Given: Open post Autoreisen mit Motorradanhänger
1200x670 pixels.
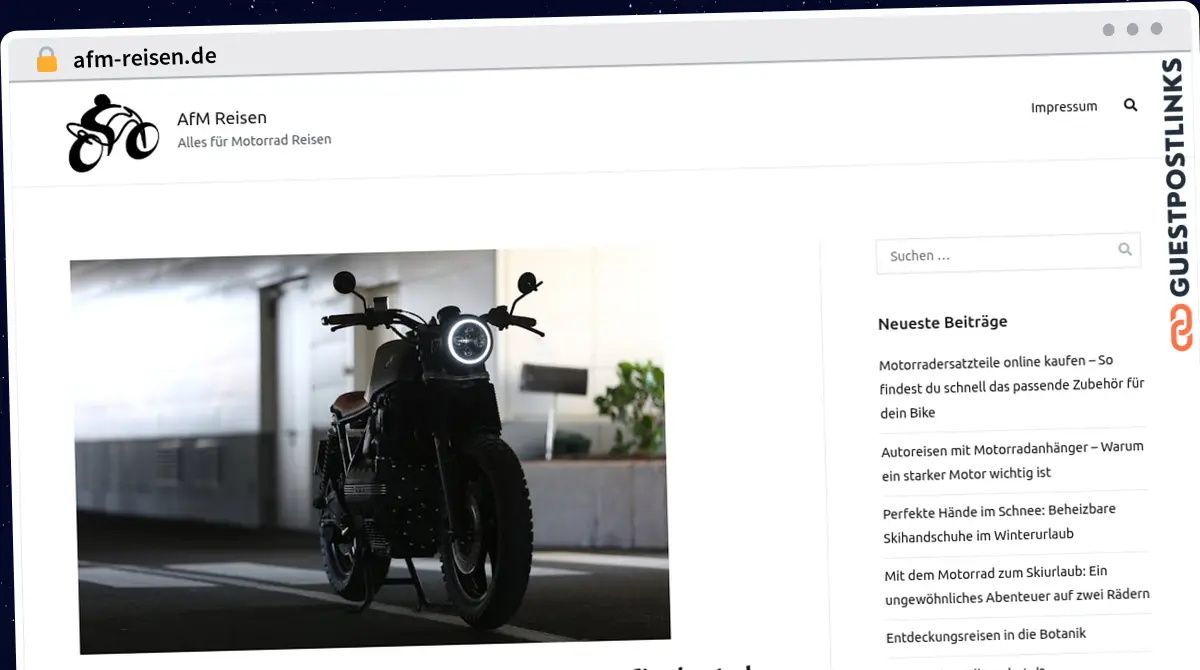Looking at the screenshot, I should (x=1012, y=461).
